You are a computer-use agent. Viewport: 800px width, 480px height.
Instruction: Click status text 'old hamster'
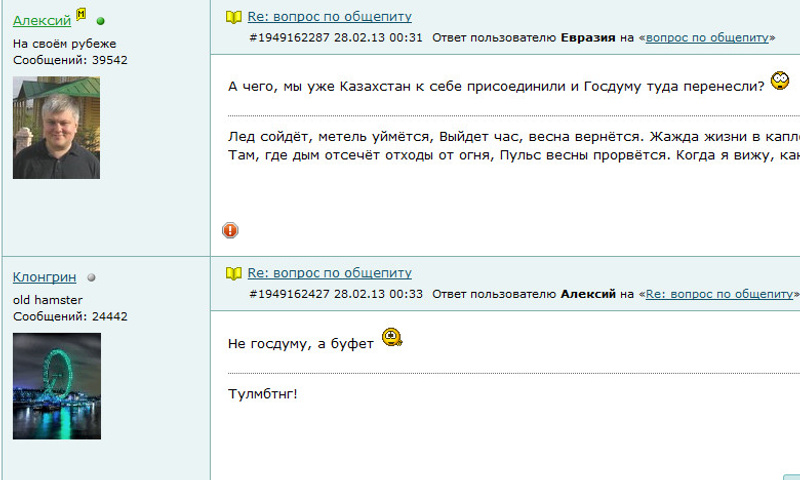(x=47, y=300)
